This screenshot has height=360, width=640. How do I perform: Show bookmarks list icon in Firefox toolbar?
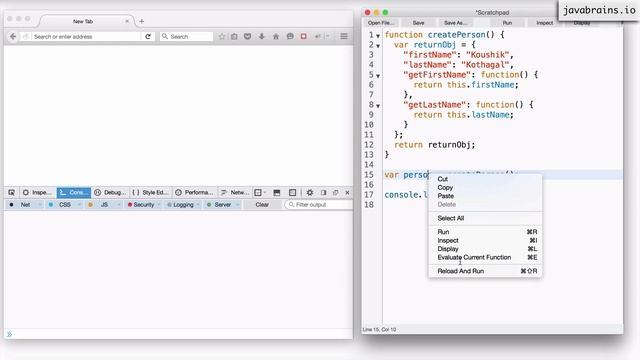tap(234, 36)
